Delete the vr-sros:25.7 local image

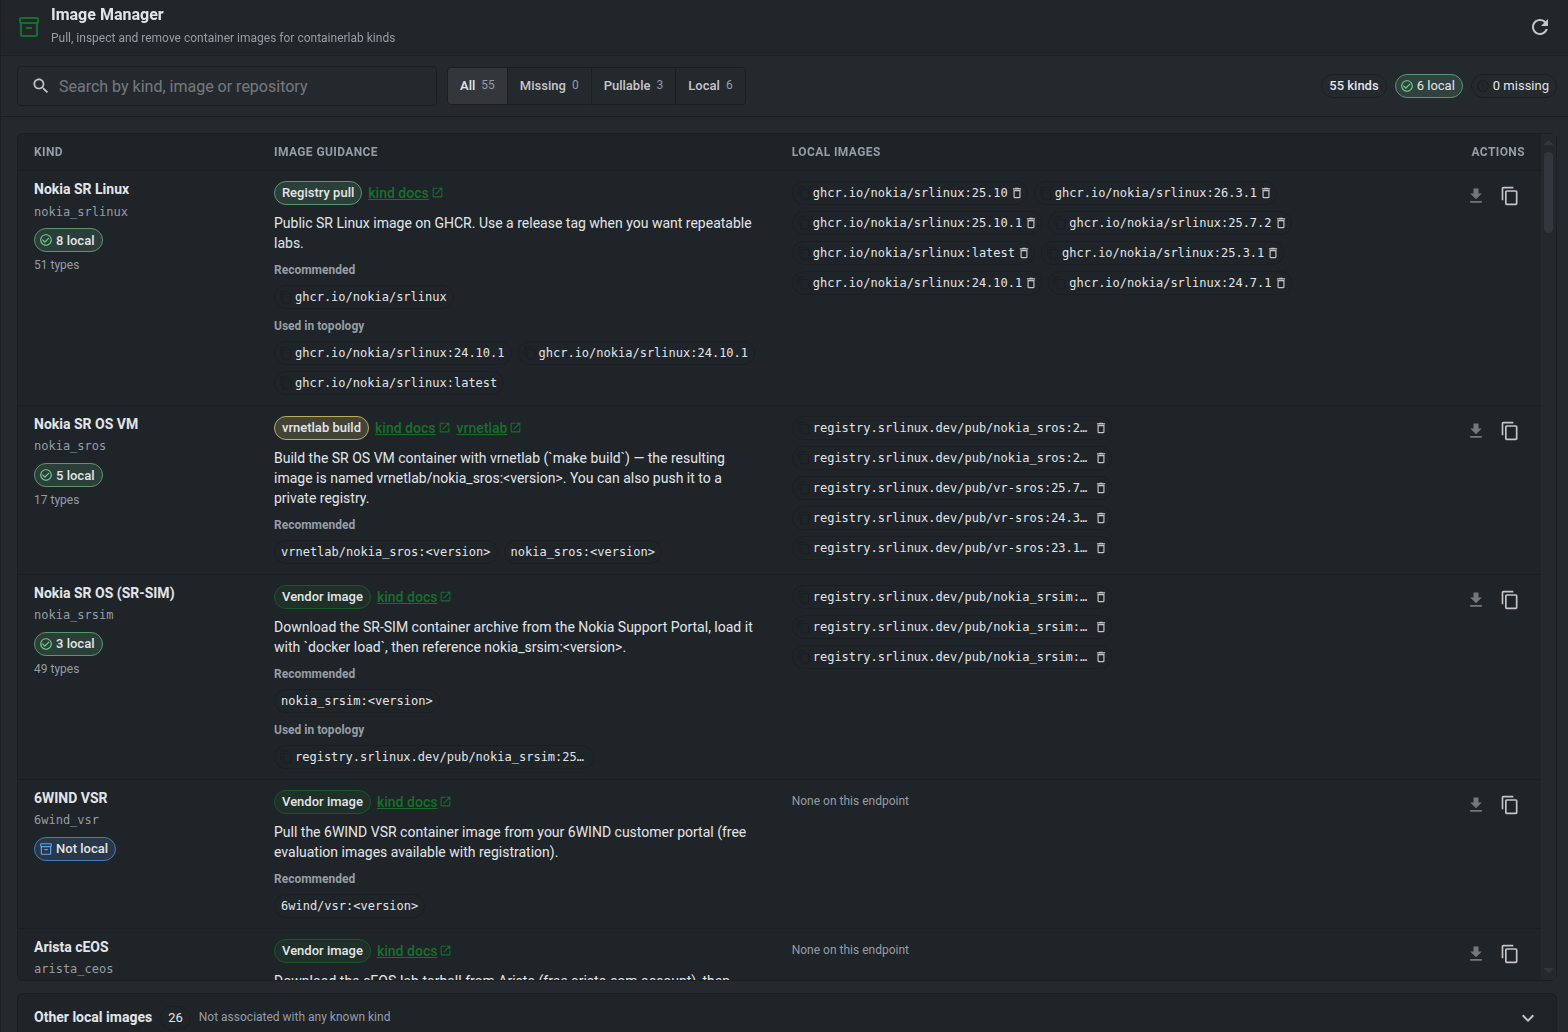click(1101, 488)
